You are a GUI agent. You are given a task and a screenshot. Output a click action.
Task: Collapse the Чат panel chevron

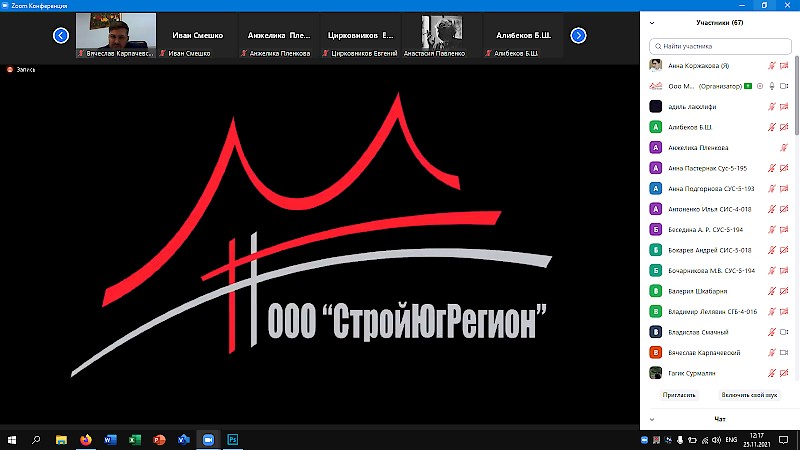coord(653,419)
